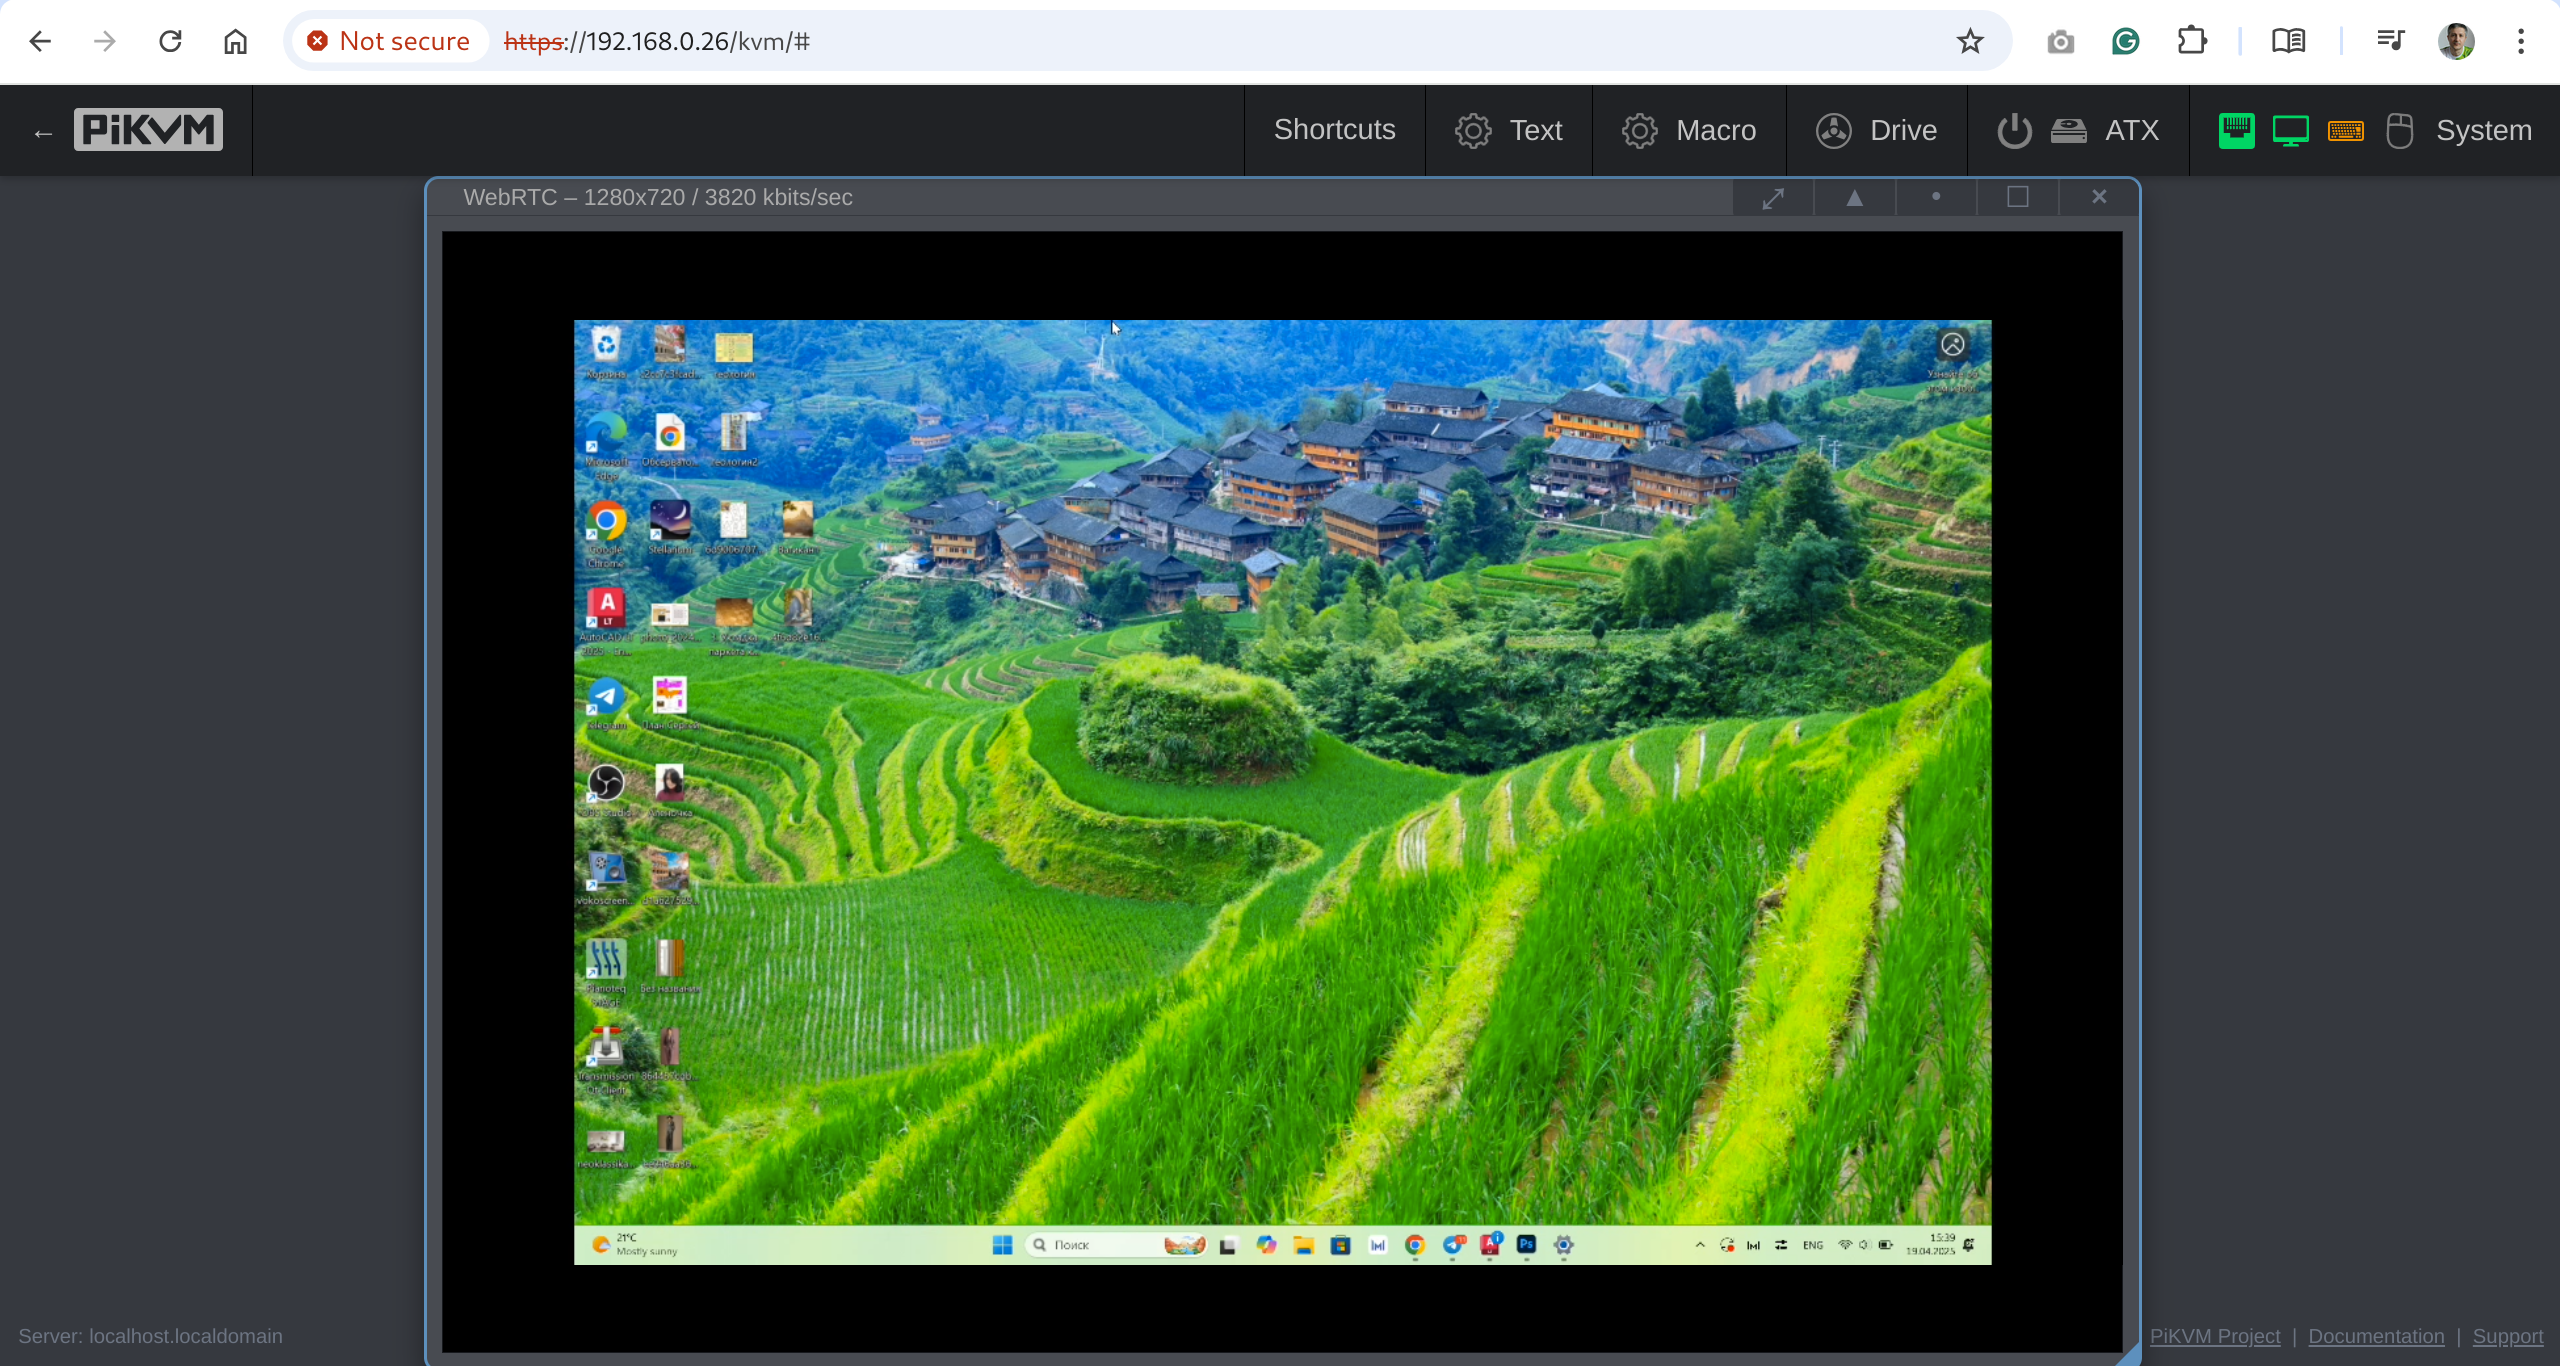Click Windows Start button in remote taskbar
The width and height of the screenshot is (2560, 1366).
(x=1002, y=1244)
